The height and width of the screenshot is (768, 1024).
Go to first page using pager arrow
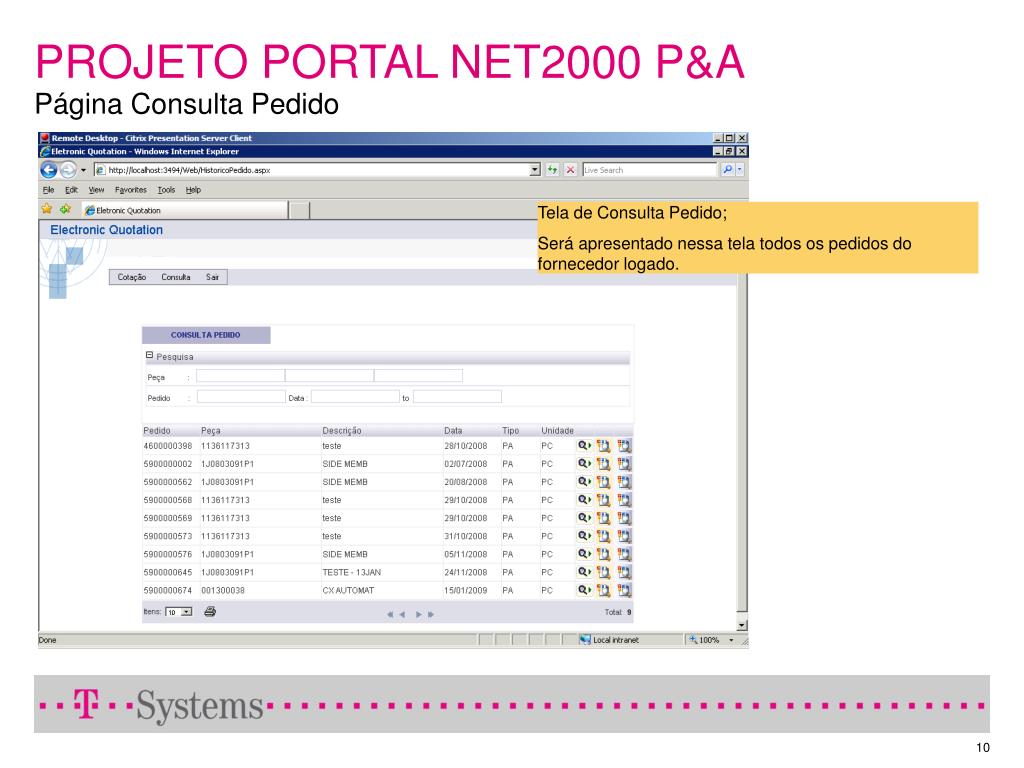(390, 615)
